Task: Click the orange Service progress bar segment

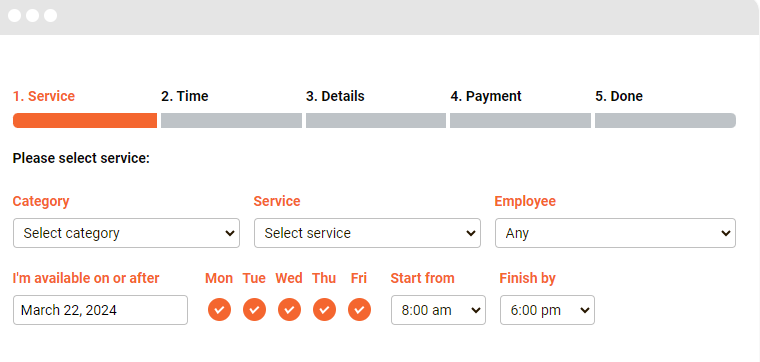Action: coord(85,121)
